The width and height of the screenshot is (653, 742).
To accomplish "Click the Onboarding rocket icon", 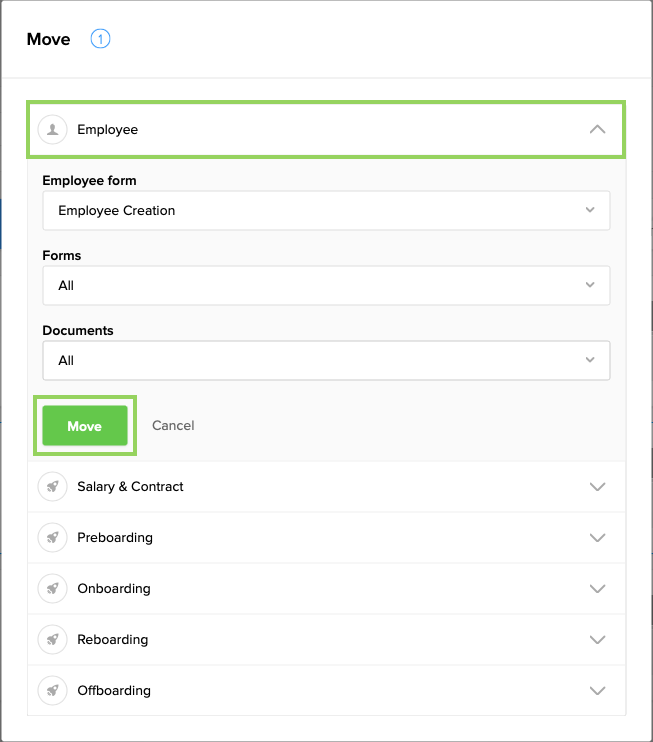I will 52,589.
